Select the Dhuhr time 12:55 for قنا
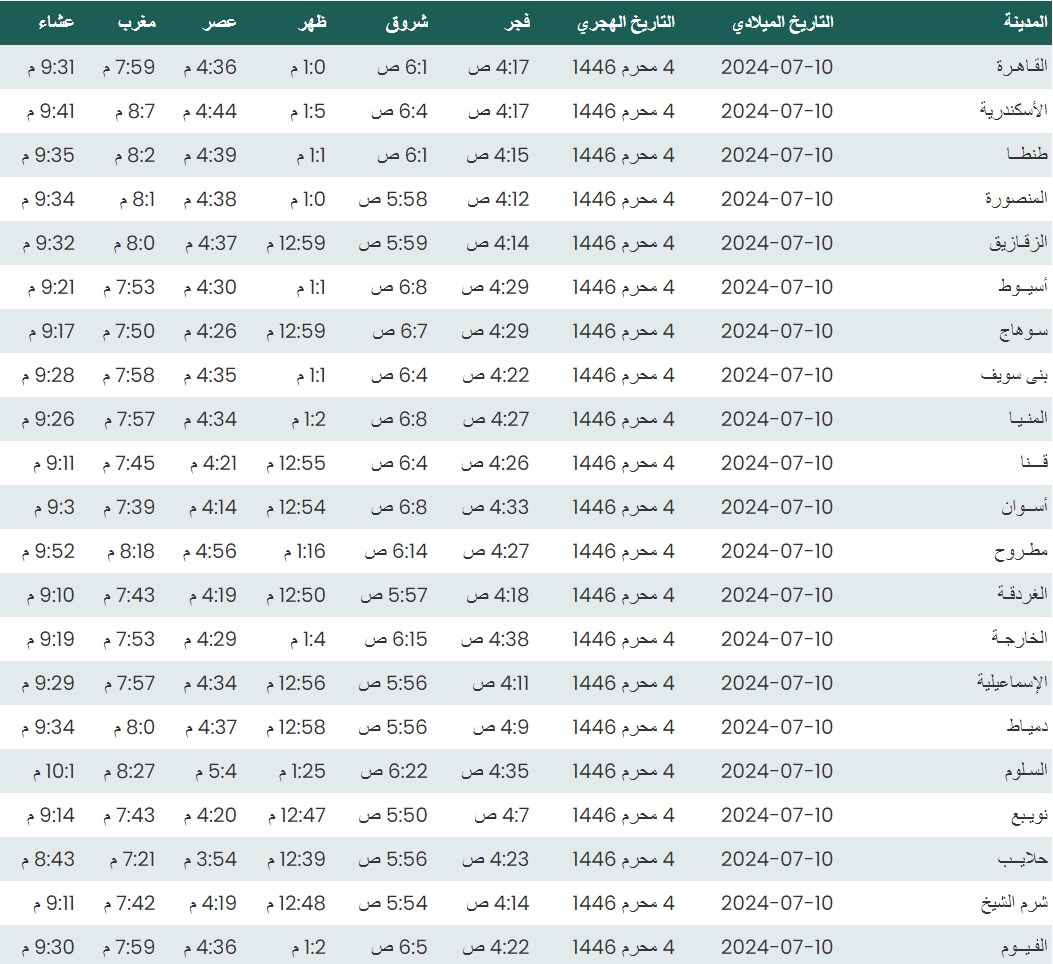Image resolution: width=1053 pixels, height=964 pixels. (x=296, y=463)
